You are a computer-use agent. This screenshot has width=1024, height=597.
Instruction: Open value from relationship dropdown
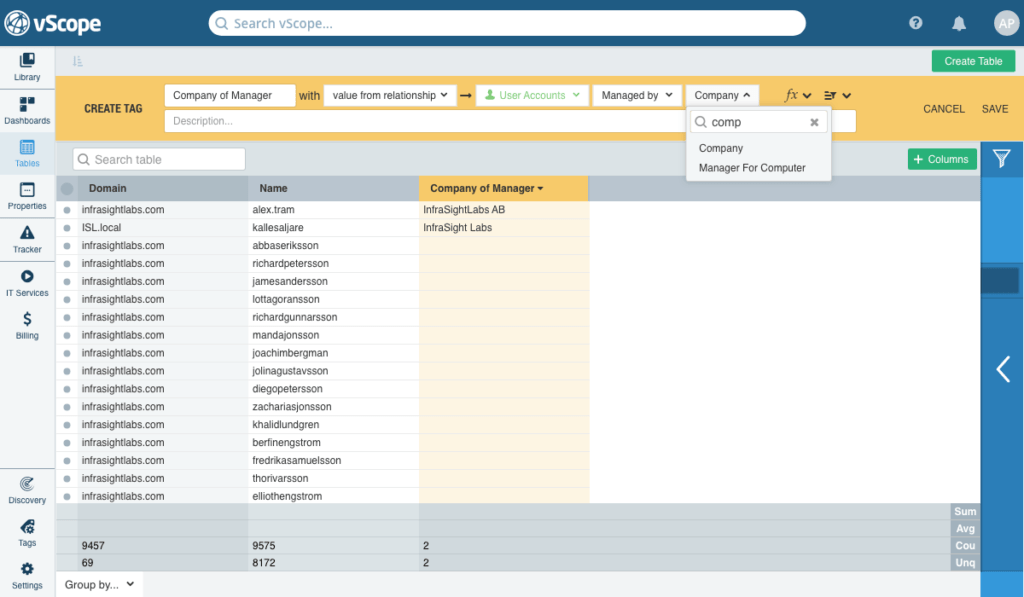click(390, 95)
